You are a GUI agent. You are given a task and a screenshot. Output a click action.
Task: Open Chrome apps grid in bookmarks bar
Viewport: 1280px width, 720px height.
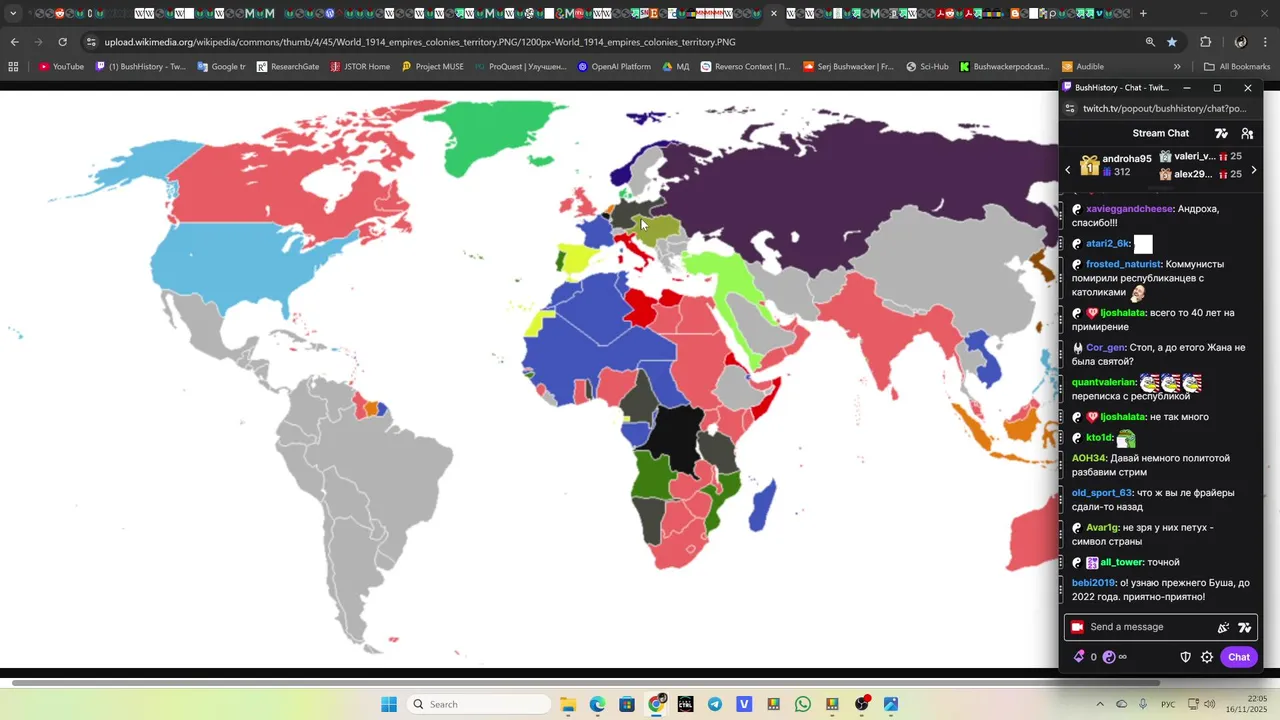[x=13, y=67]
